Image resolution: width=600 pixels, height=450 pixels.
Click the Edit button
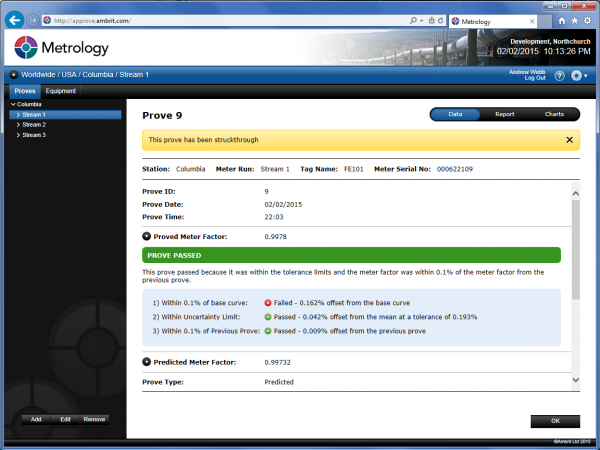65,419
